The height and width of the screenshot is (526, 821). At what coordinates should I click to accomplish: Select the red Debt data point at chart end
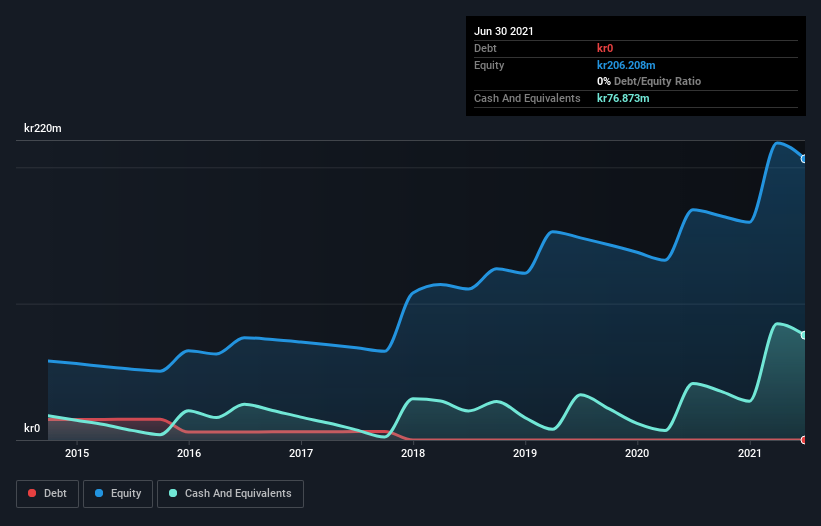pos(804,440)
